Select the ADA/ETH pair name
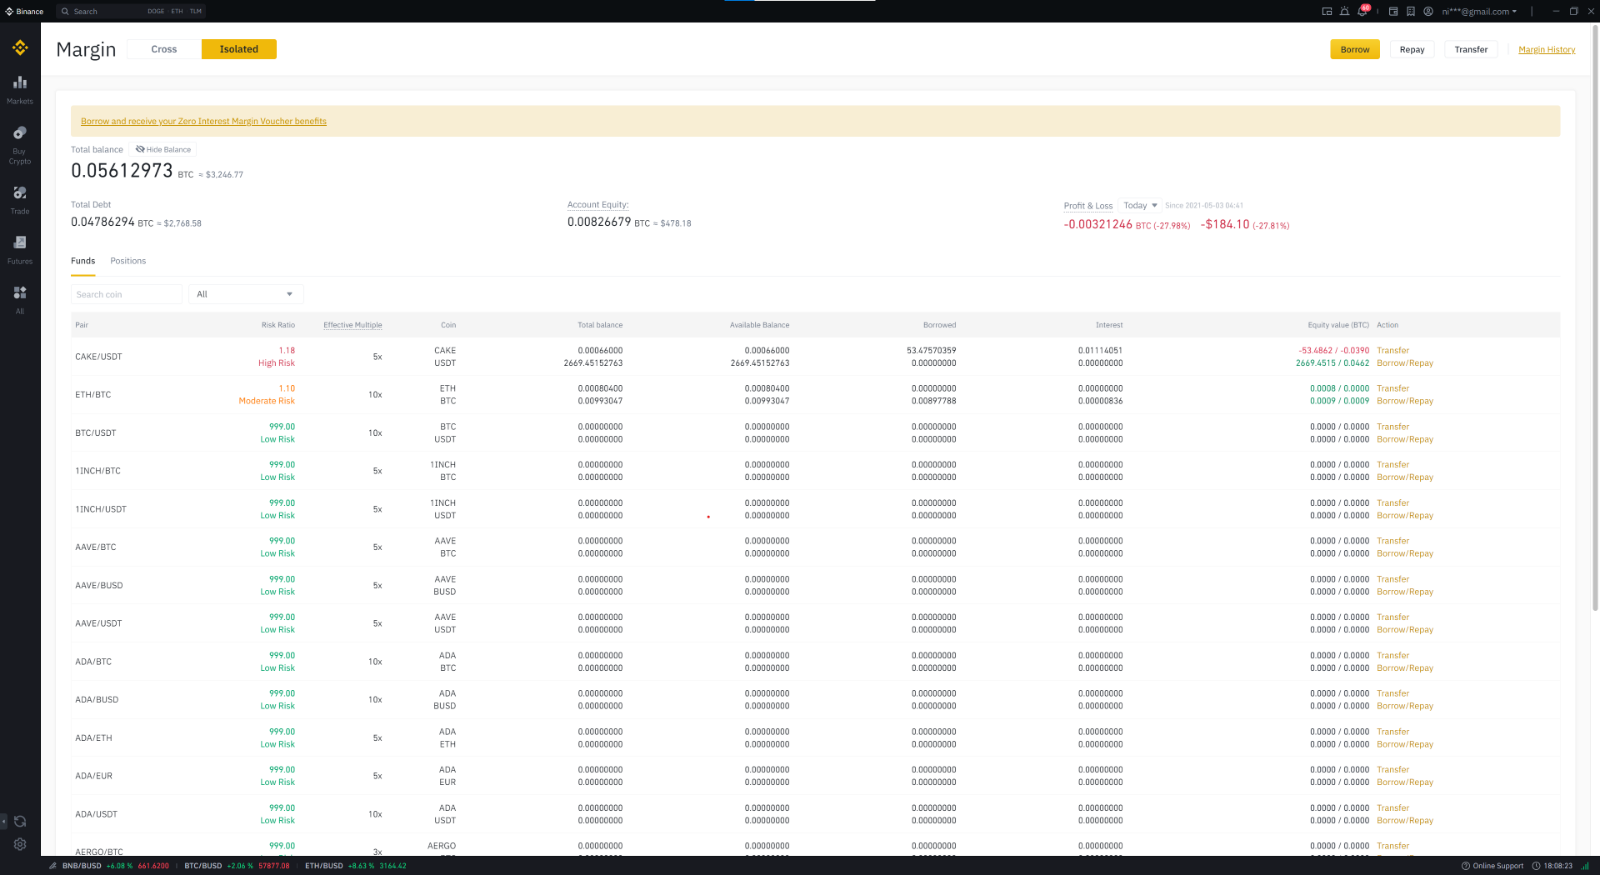 [x=94, y=738]
